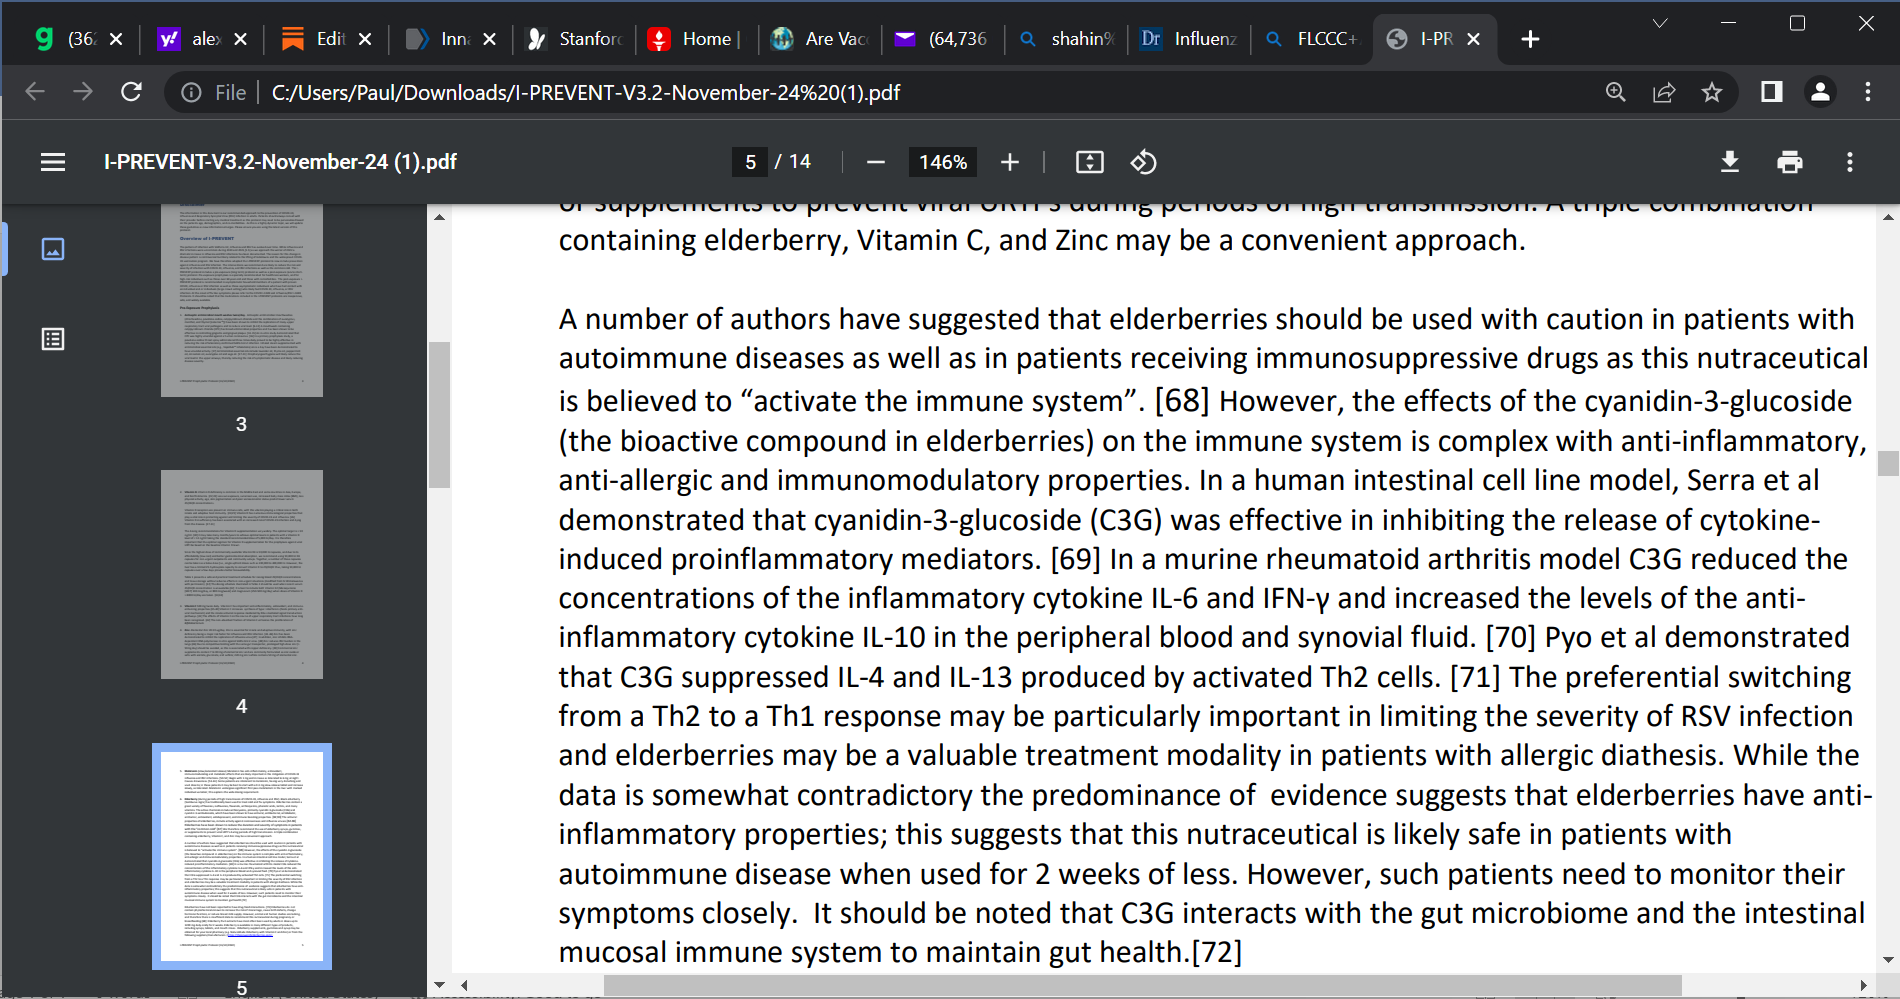
Task: Go back to previous page
Action: pos(35,92)
